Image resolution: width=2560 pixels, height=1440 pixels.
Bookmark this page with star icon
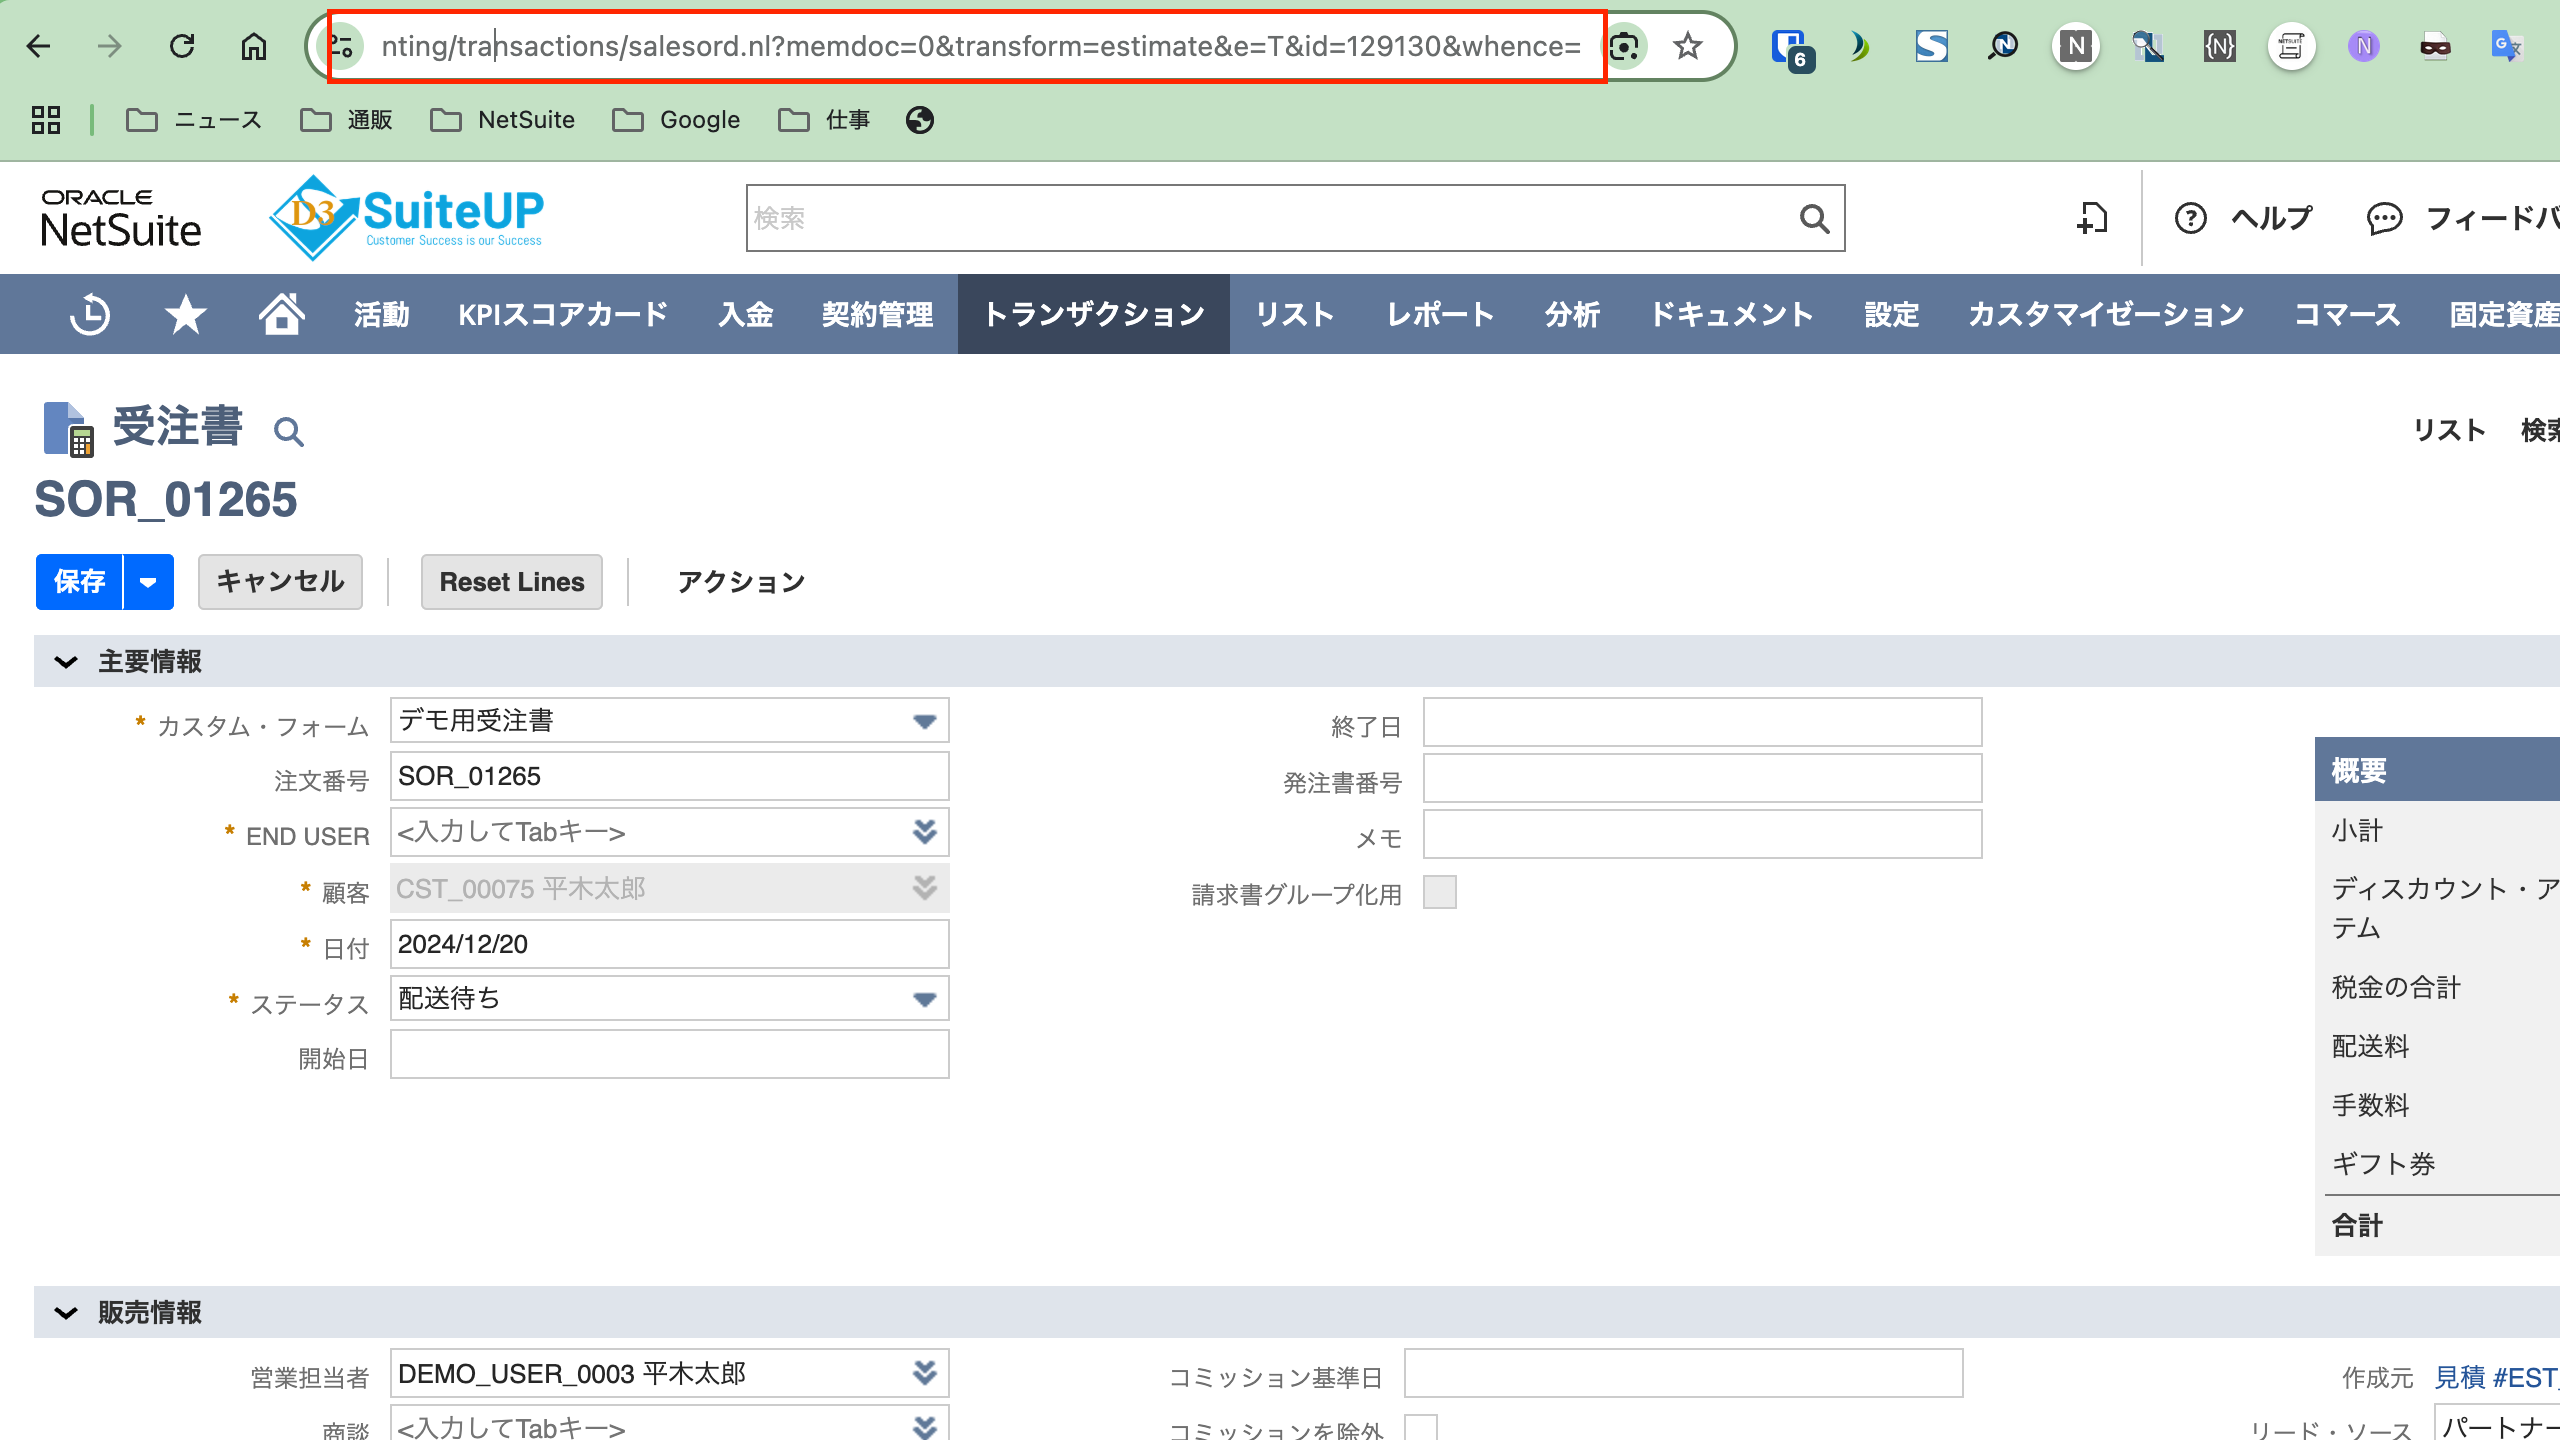click(x=1688, y=46)
